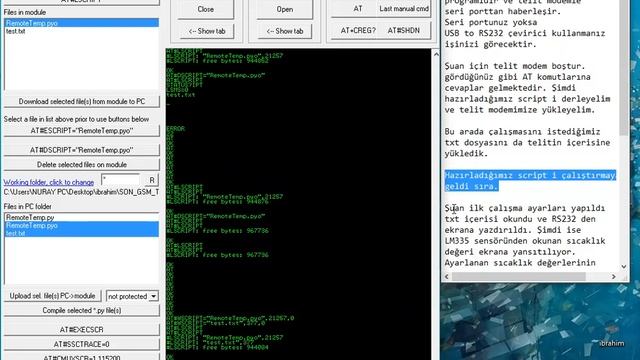This screenshot has width=640, height=360.
Task: Click 'Şuan için telit modem boştur' text
Action: pos(516,66)
